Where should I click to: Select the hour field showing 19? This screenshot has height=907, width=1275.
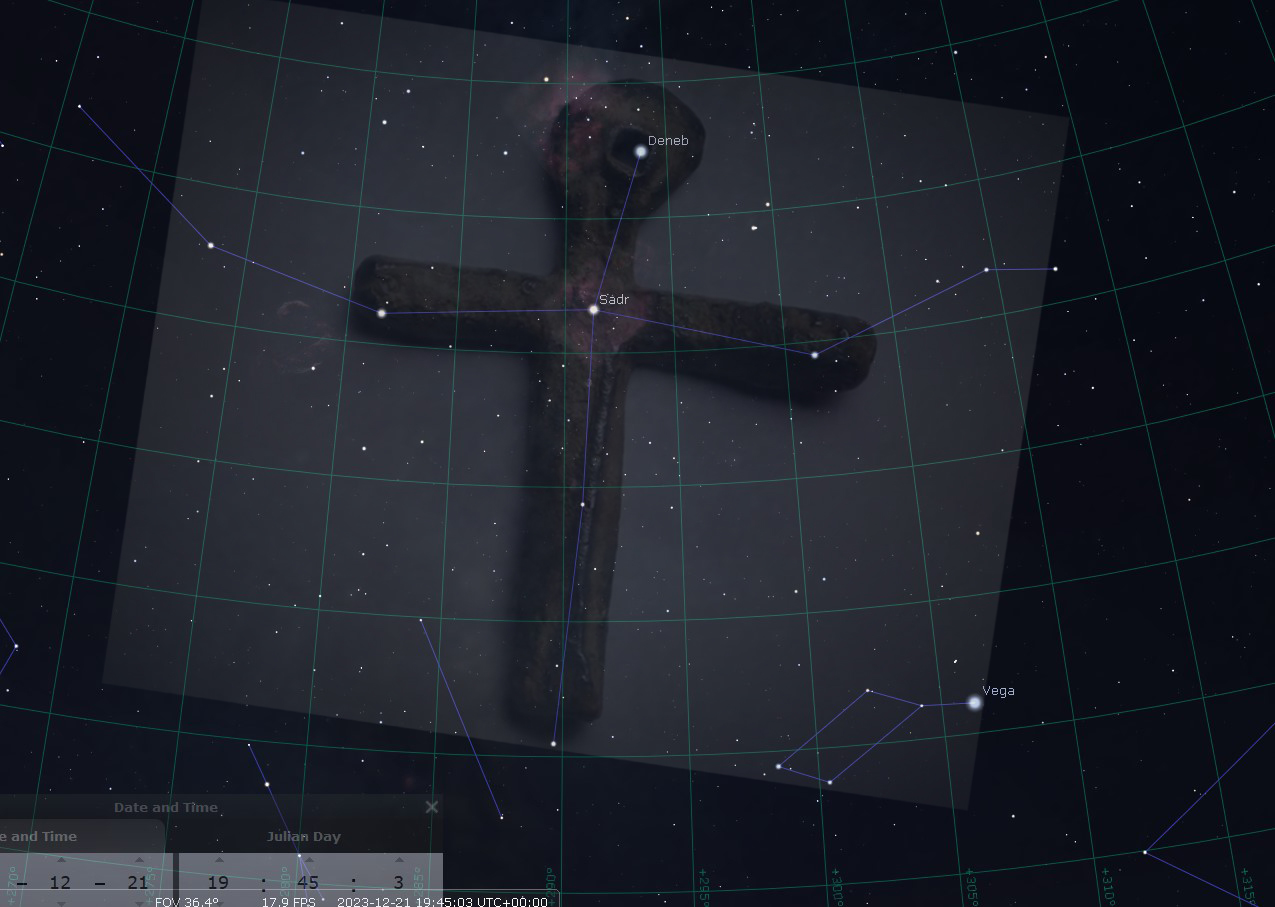(218, 883)
